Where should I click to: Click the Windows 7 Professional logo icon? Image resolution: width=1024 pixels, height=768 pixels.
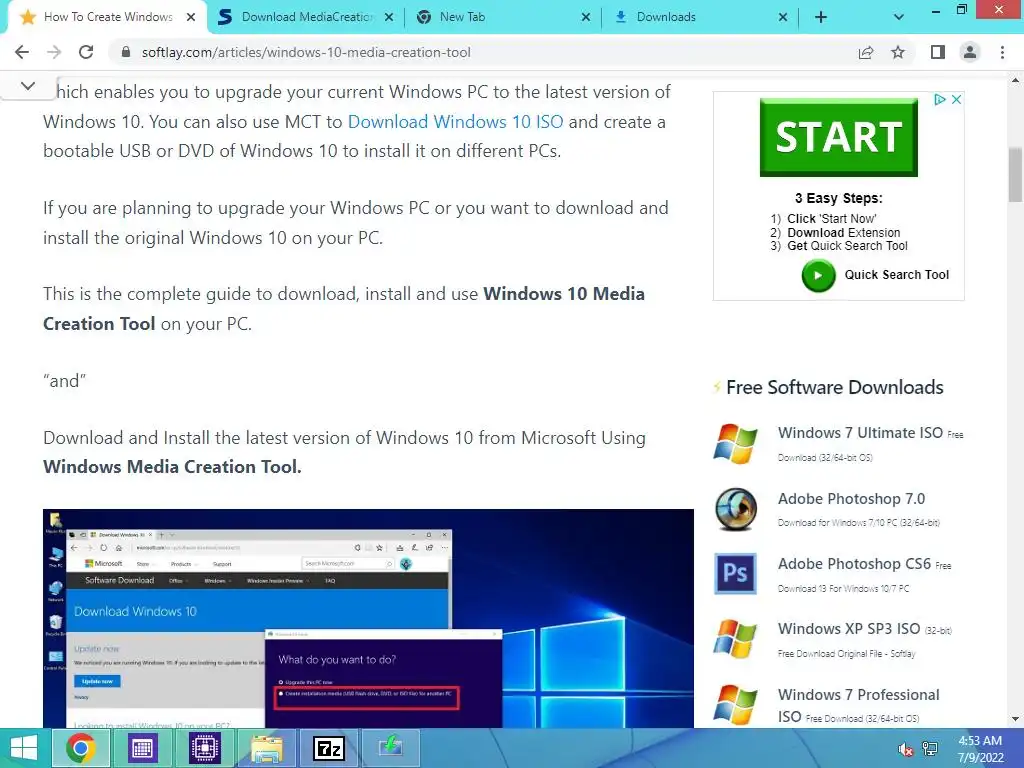735,705
